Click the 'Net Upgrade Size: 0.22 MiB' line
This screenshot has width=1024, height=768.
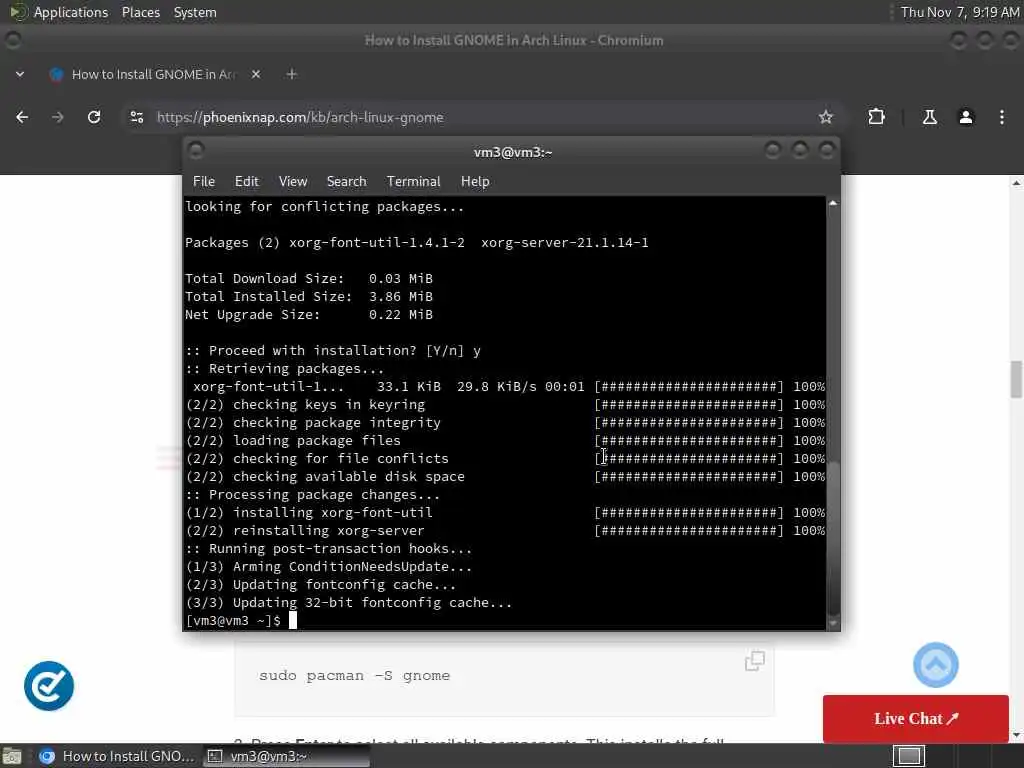(309, 315)
